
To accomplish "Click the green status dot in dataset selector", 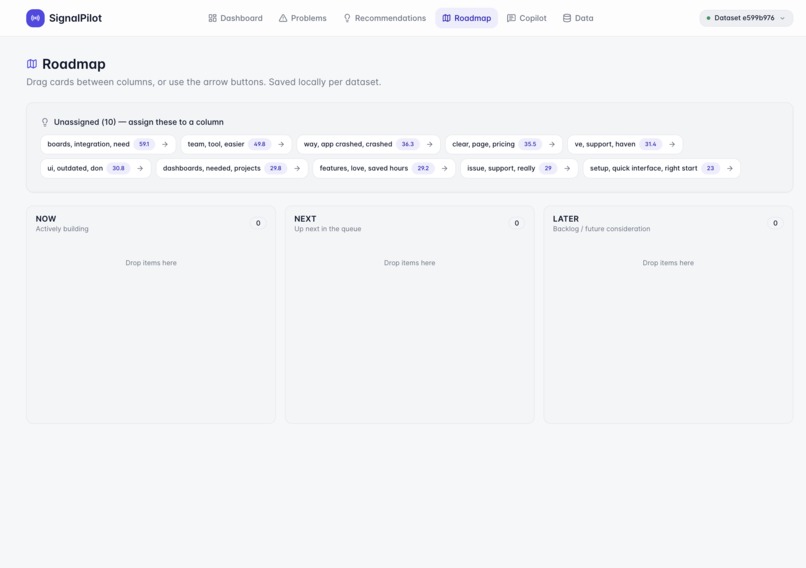I will tap(708, 18).
